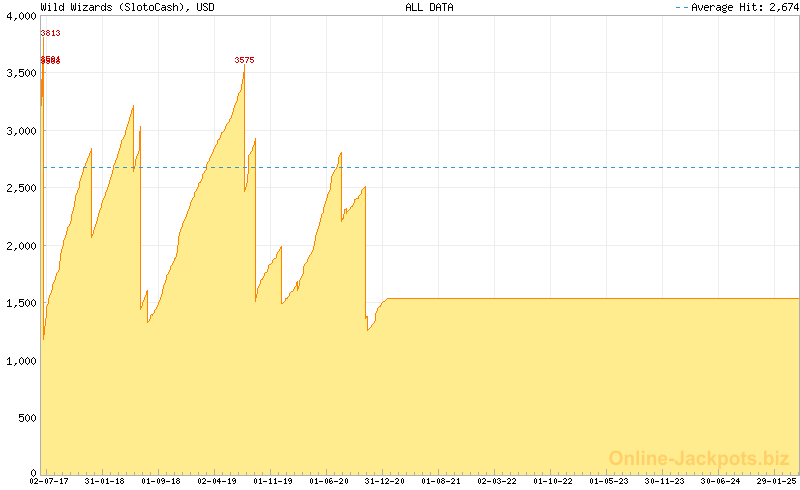Image resolution: width=800 pixels, height=490 pixels.
Task: Select the 01-06-20 date axis label
Action: (329, 481)
